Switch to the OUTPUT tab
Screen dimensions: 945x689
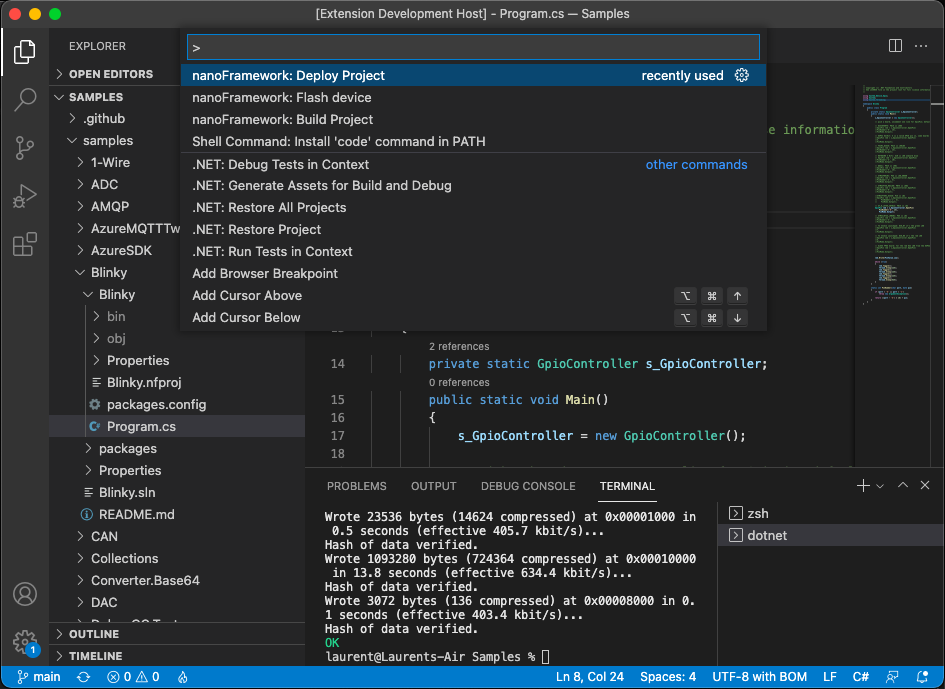(434, 486)
